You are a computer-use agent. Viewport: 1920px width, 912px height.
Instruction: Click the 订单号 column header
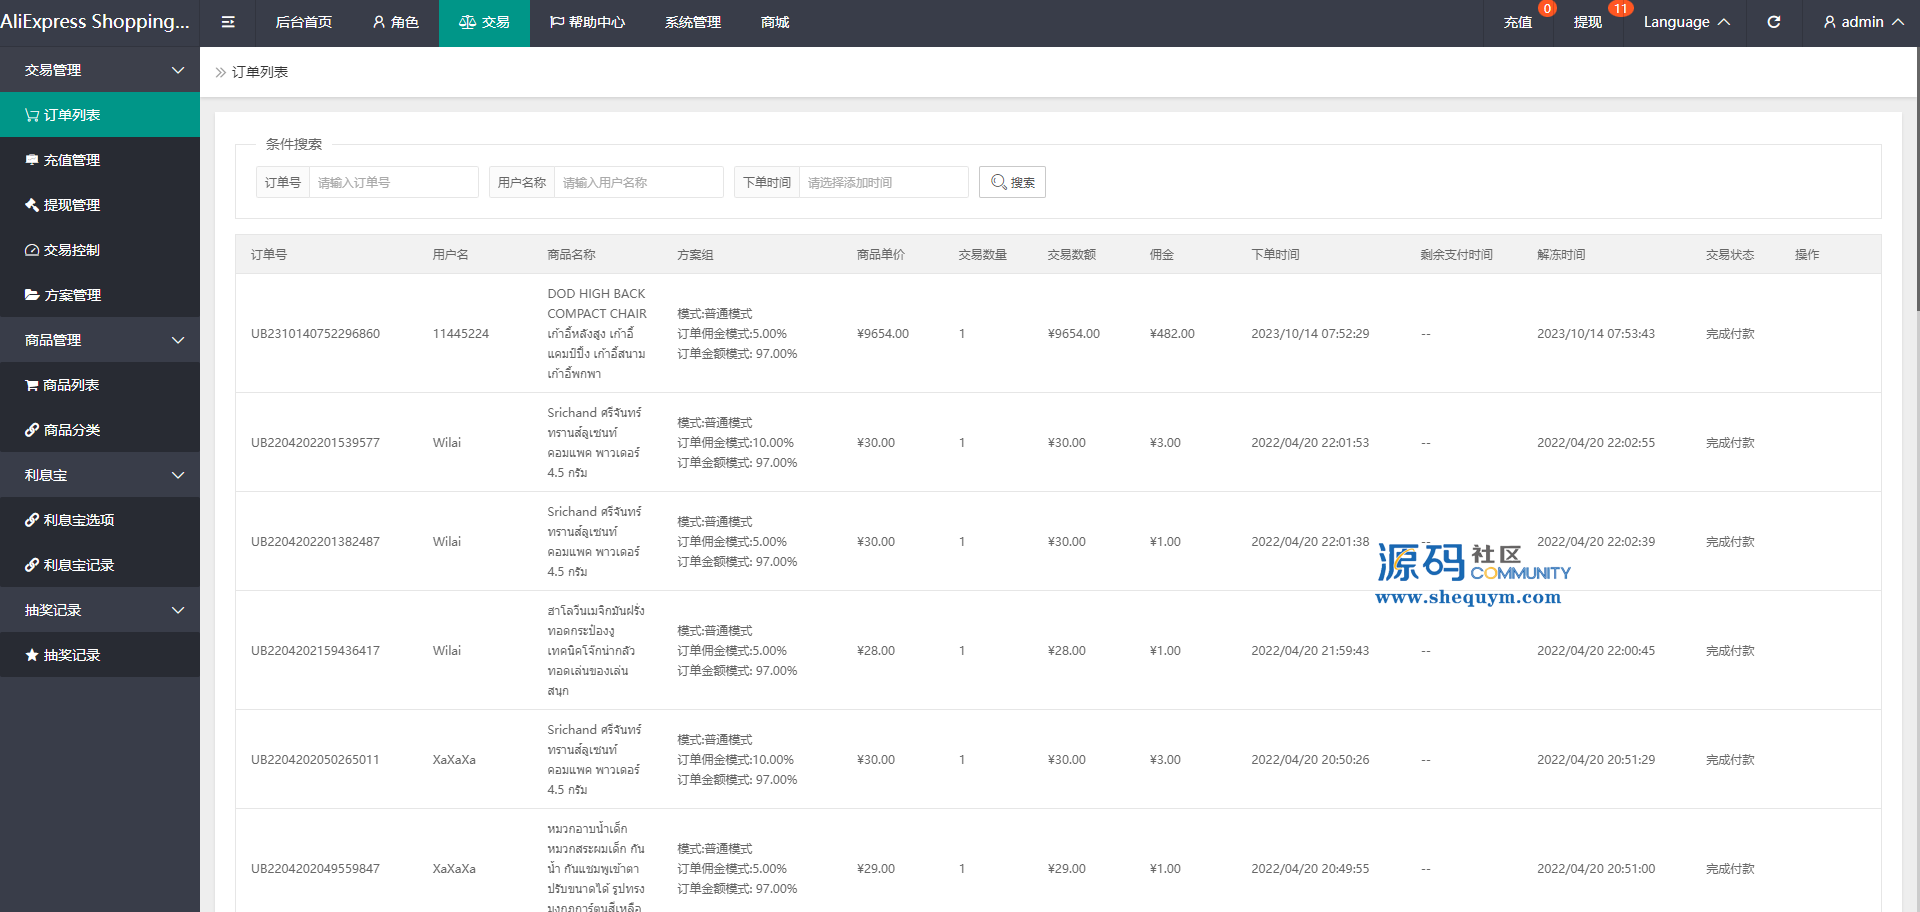click(269, 255)
